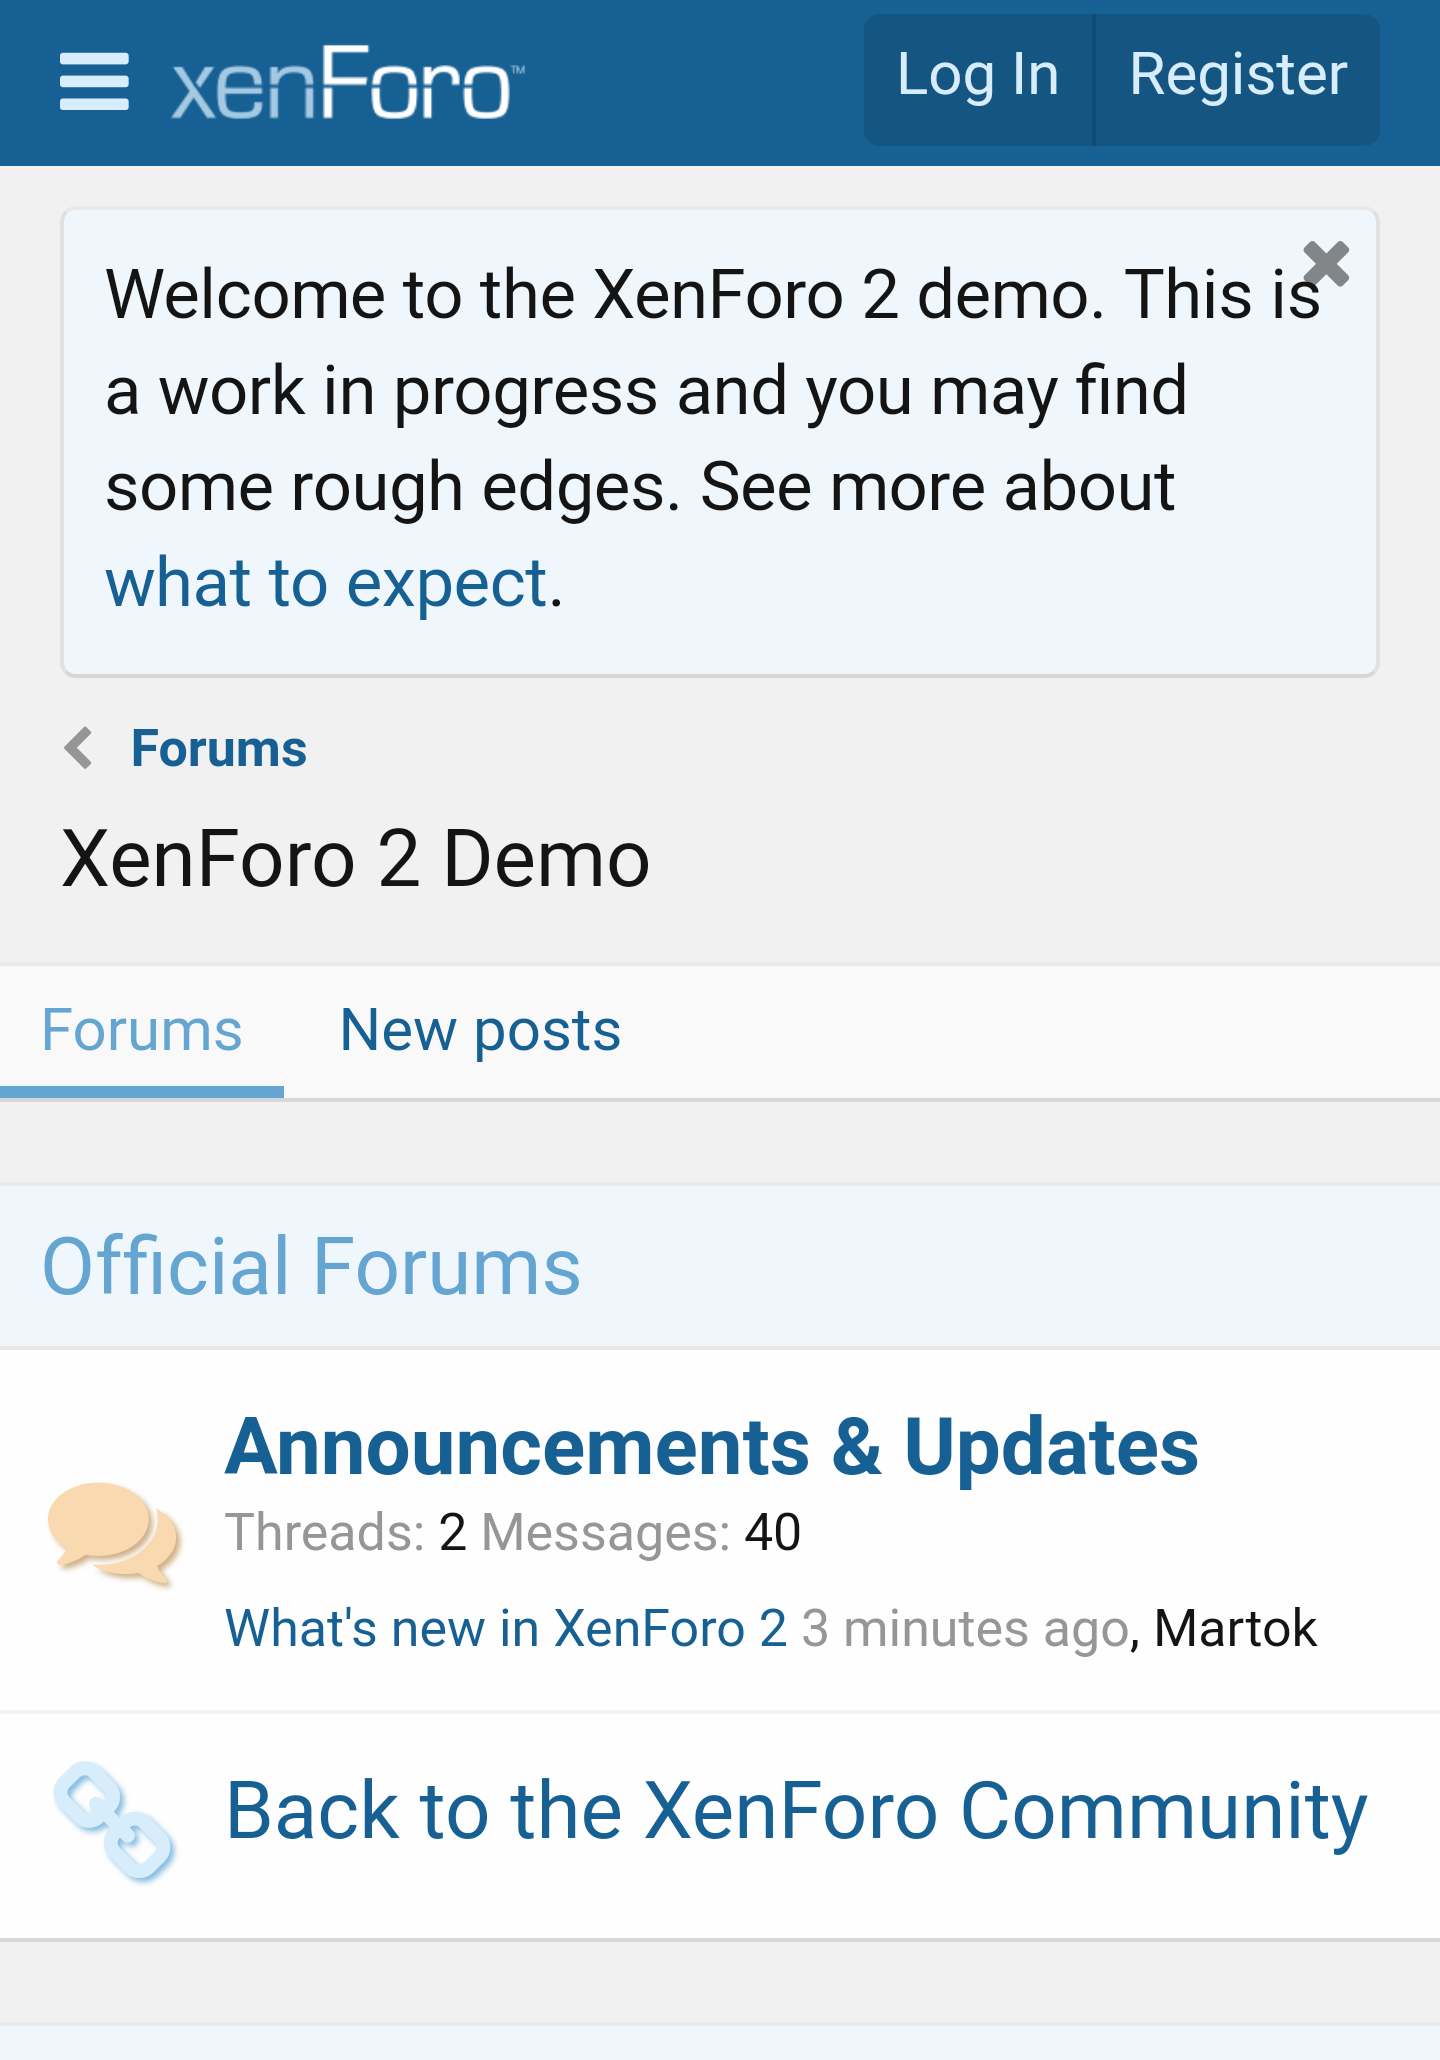Follow the 'what to expect' link
1440x2060 pixels.
[x=328, y=583]
